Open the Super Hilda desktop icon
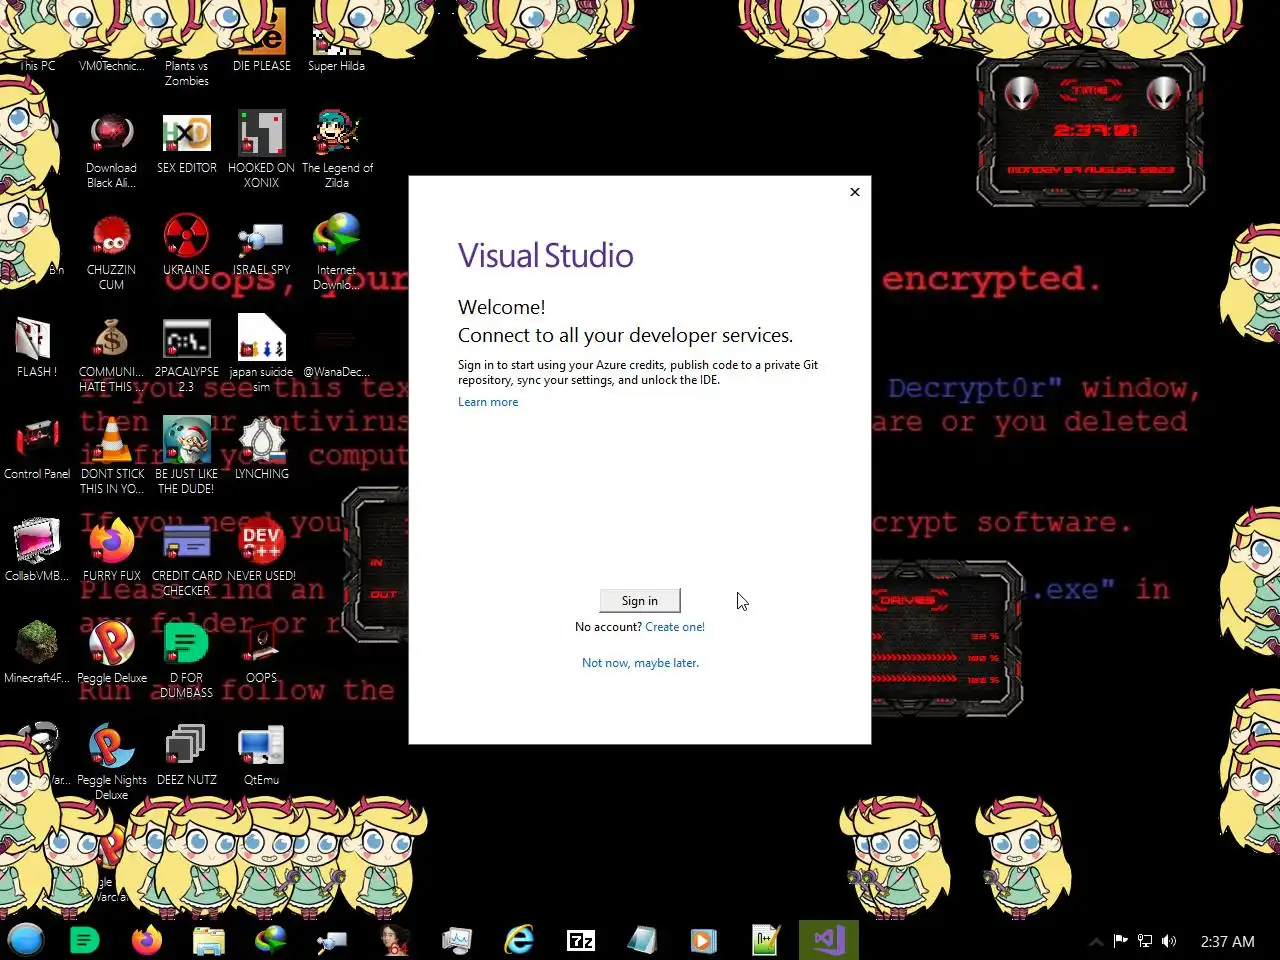Screen dimensions: 1280x960 pyautogui.click(x=336, y=42)
